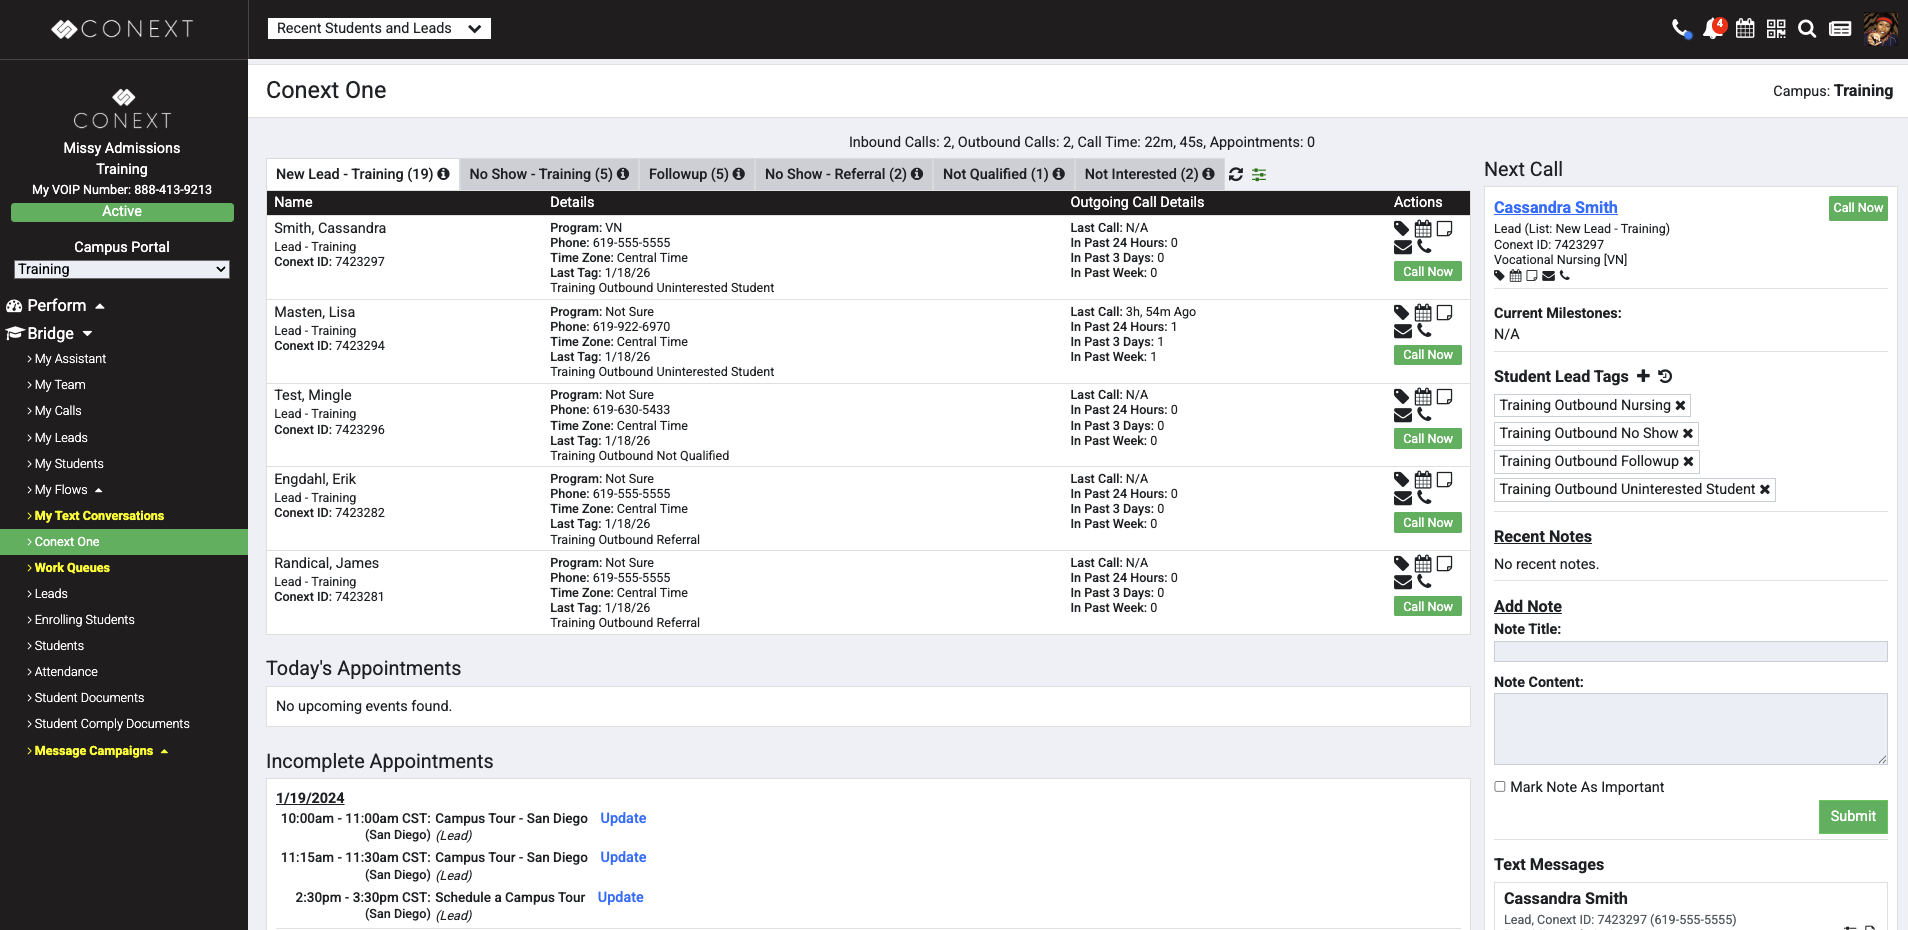Viewport: 1908px width, 930px height.
Task: Open the calendar icon in top header
Action: 1745,29
